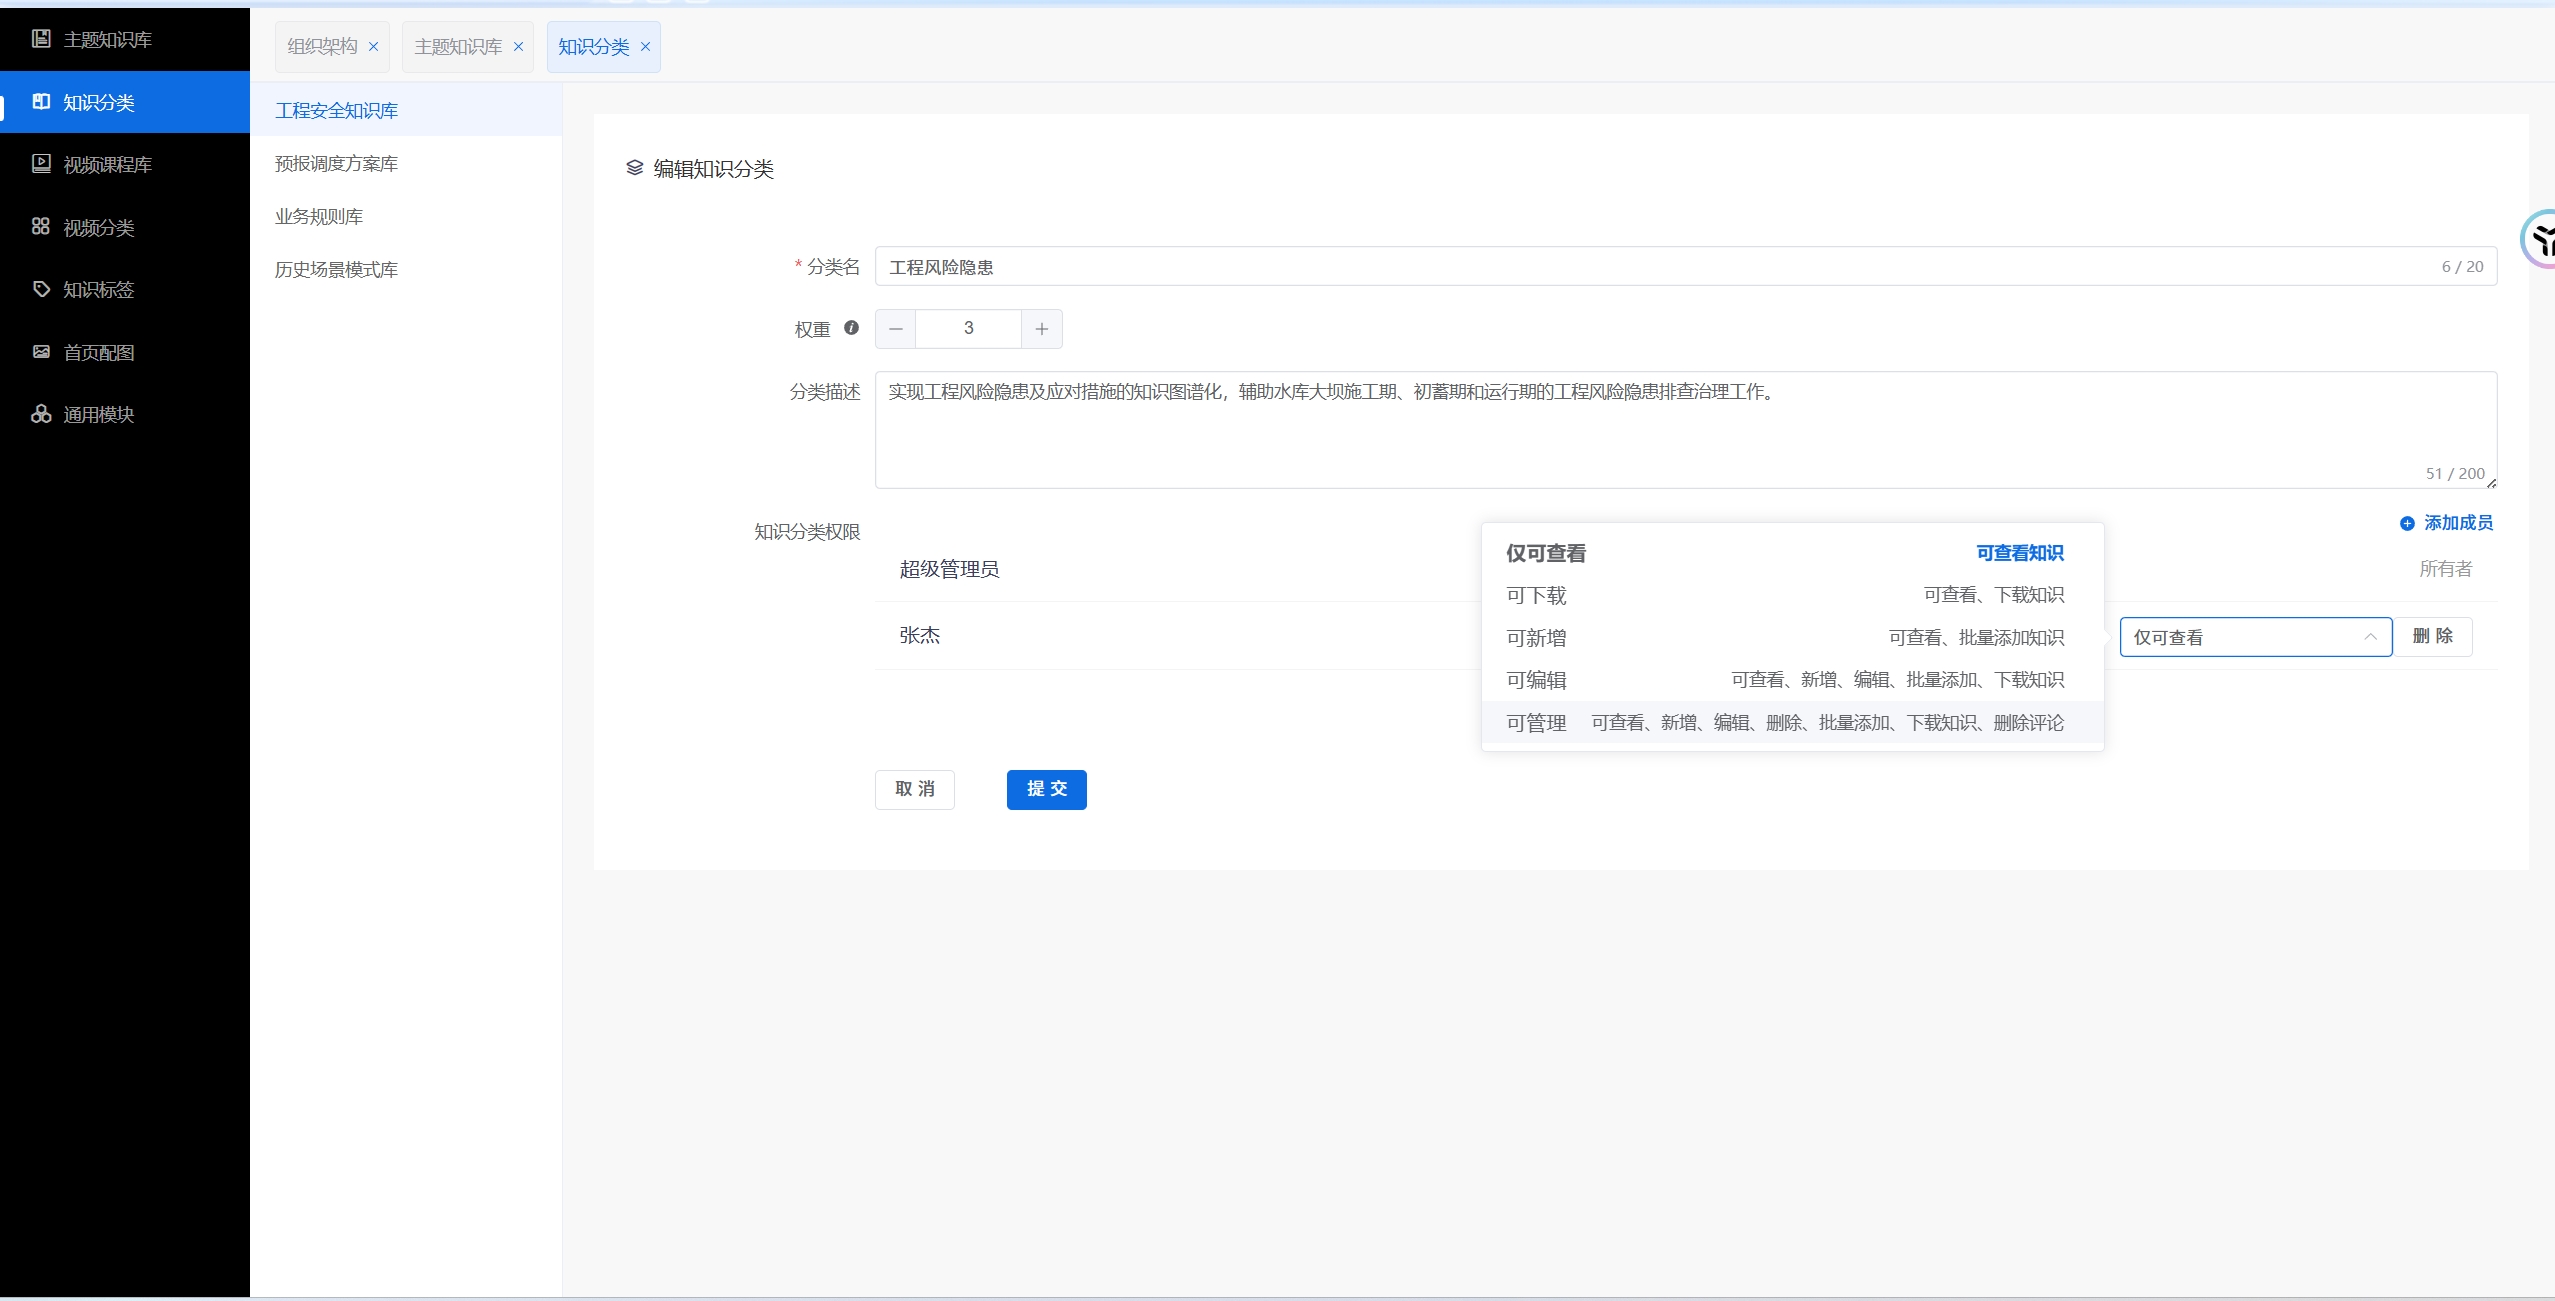The width and height of the screenshot is (2555, 1301).
Task: Click the floating assistant icon at right edge
Action: (x=2541, y=240)
